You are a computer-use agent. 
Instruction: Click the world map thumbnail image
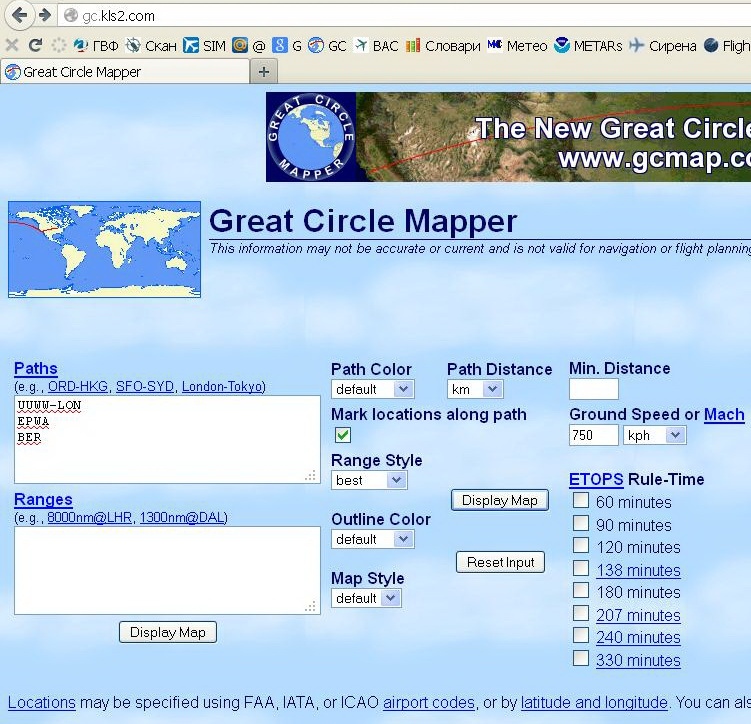(104, 249)
